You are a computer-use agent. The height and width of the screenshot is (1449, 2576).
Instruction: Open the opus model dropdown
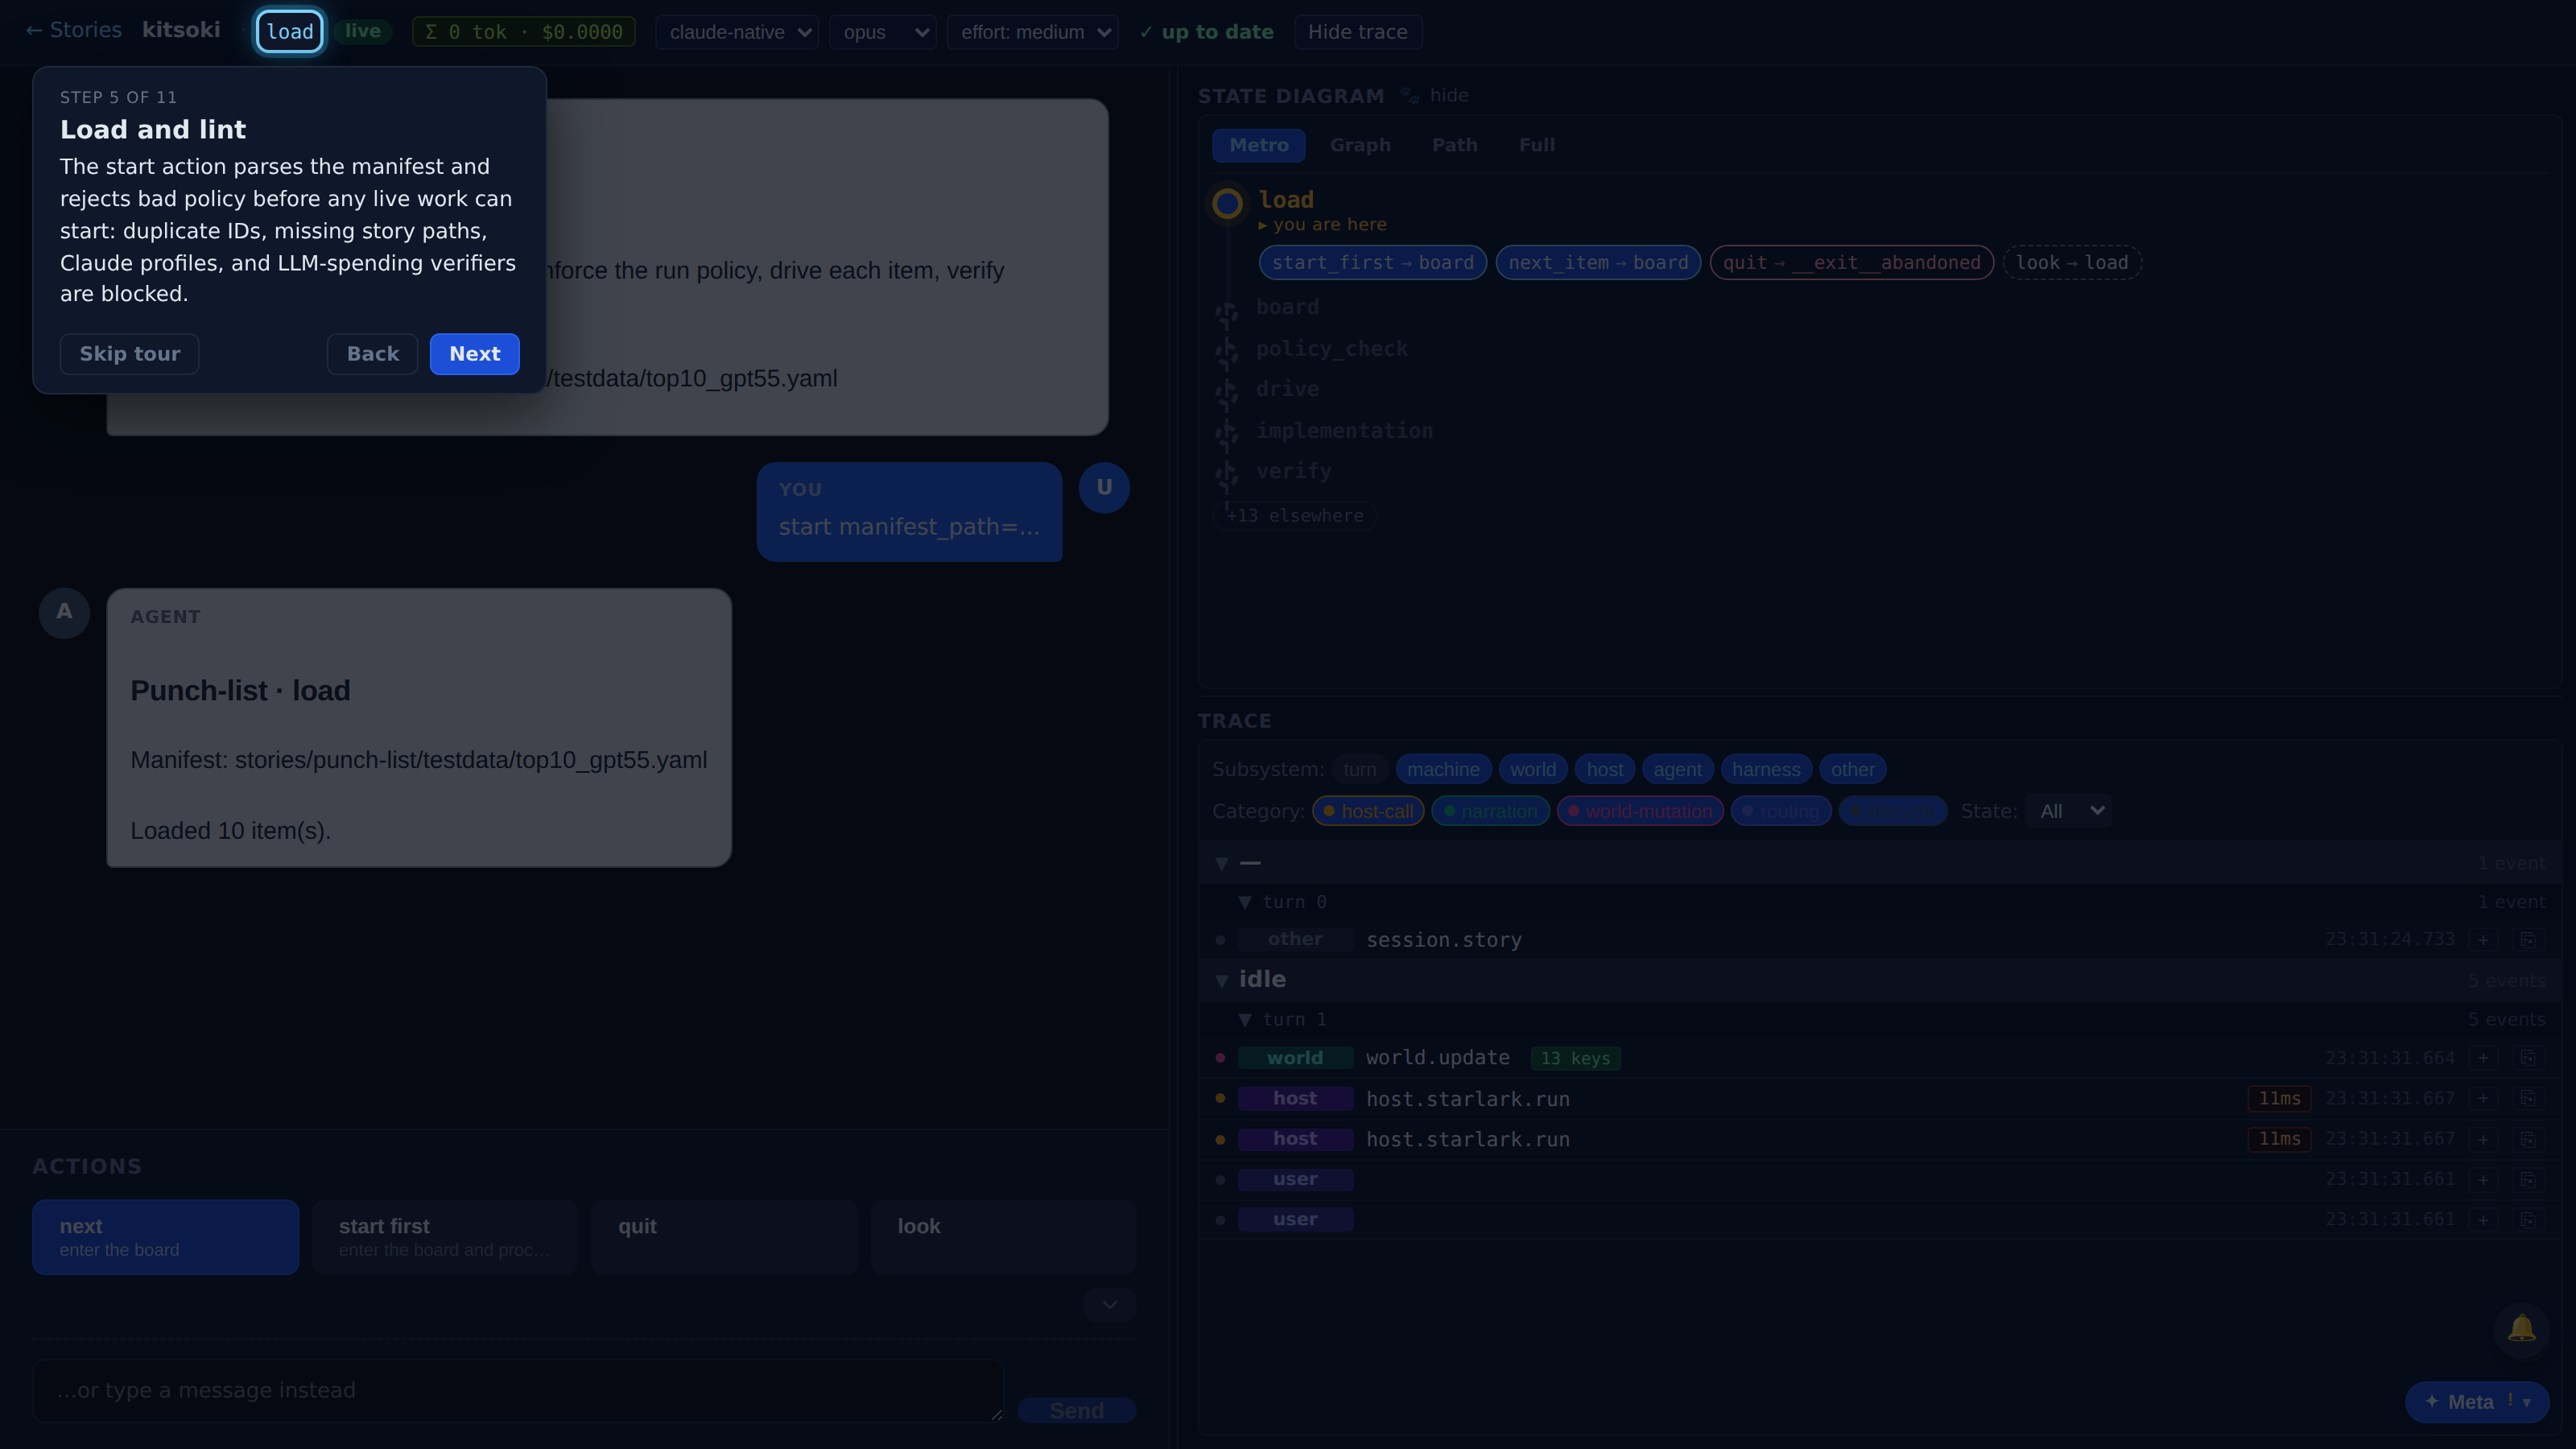(x=883, y=32)
